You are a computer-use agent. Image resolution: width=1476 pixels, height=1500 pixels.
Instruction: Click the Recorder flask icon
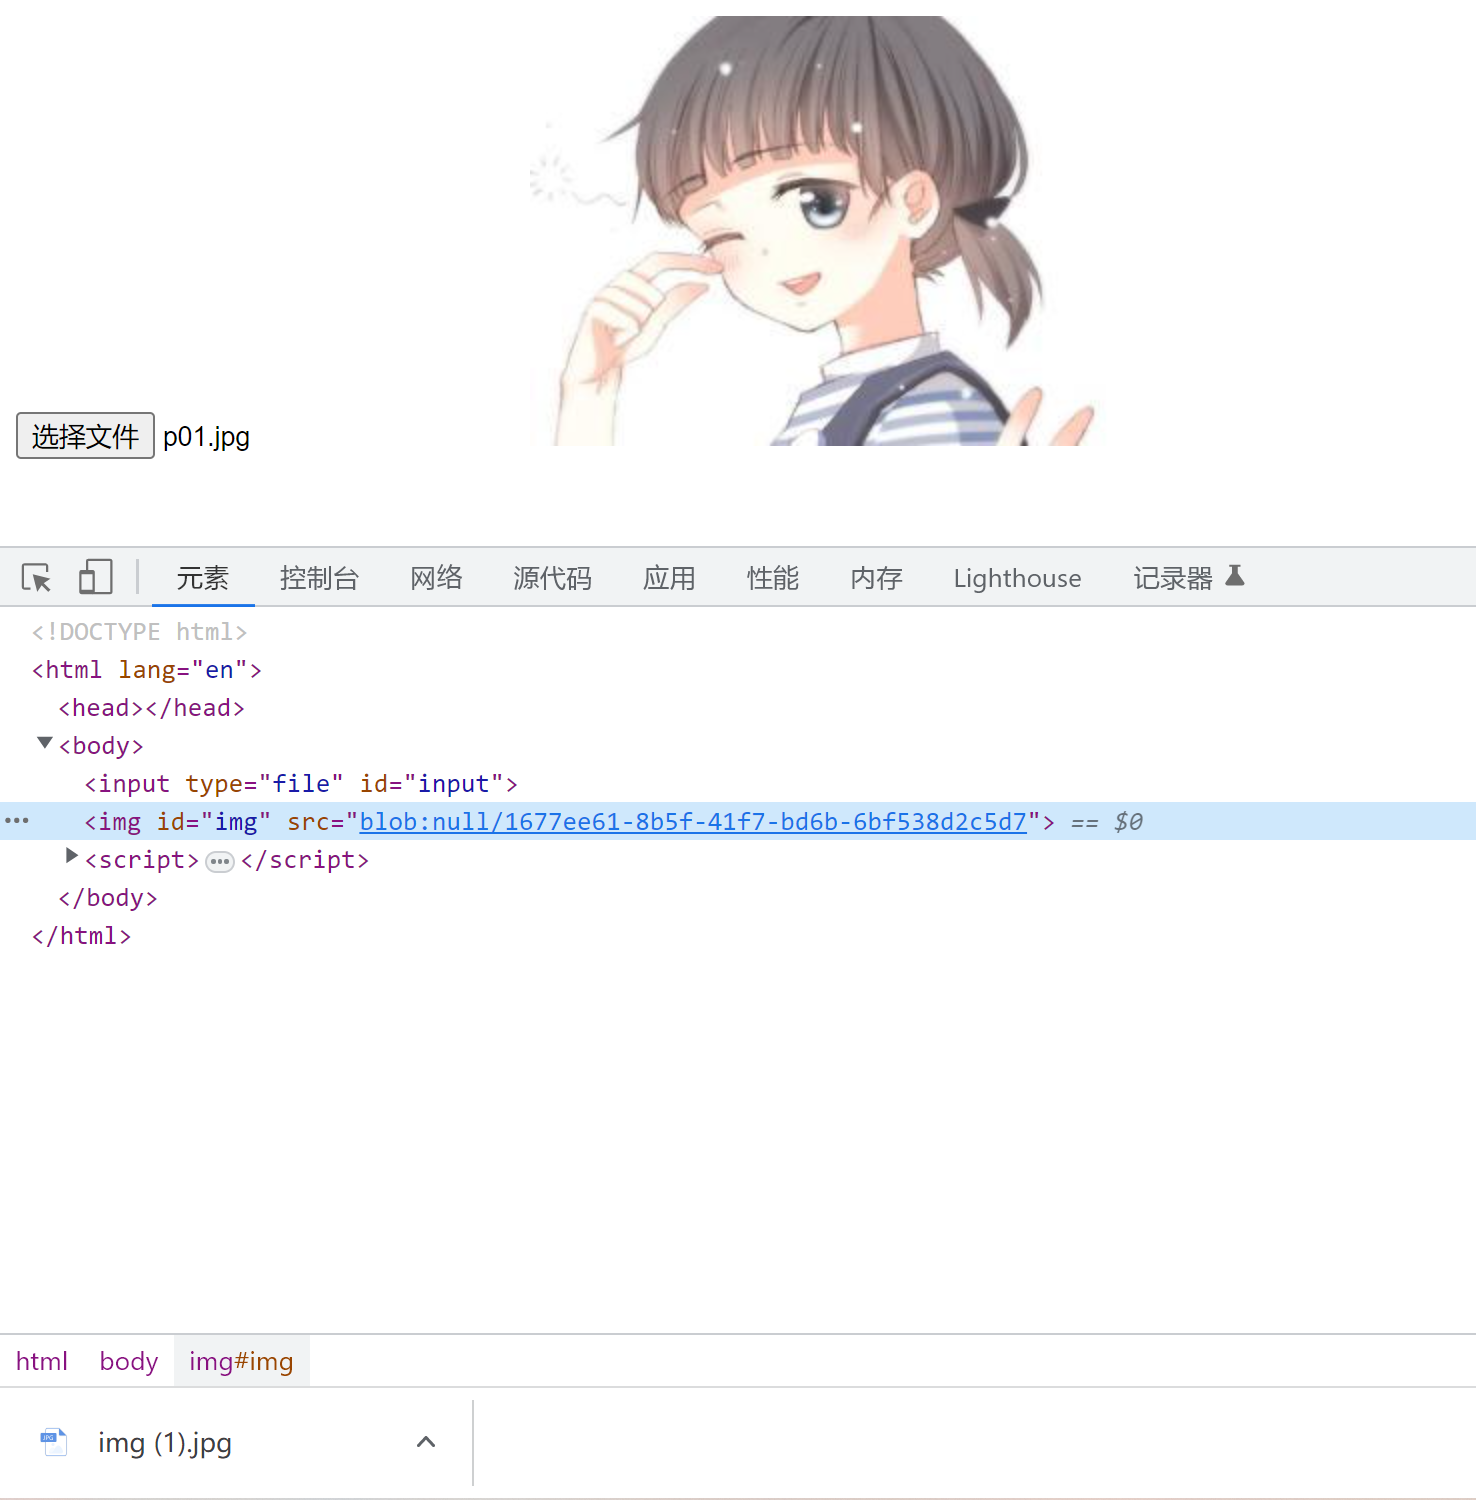tap(1235, 576)
